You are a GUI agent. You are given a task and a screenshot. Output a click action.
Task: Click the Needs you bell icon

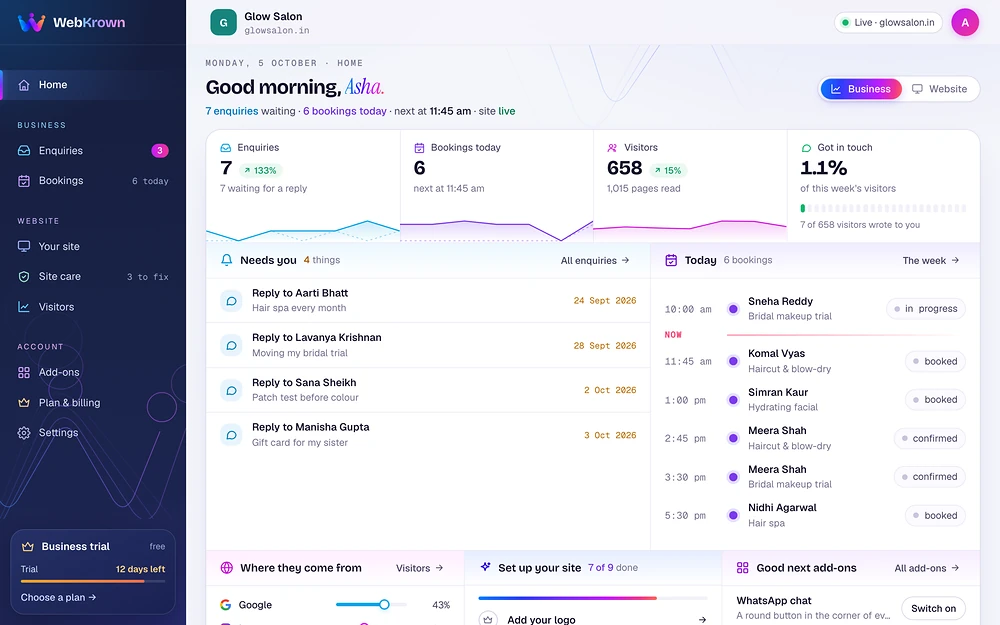click(226, 260)
